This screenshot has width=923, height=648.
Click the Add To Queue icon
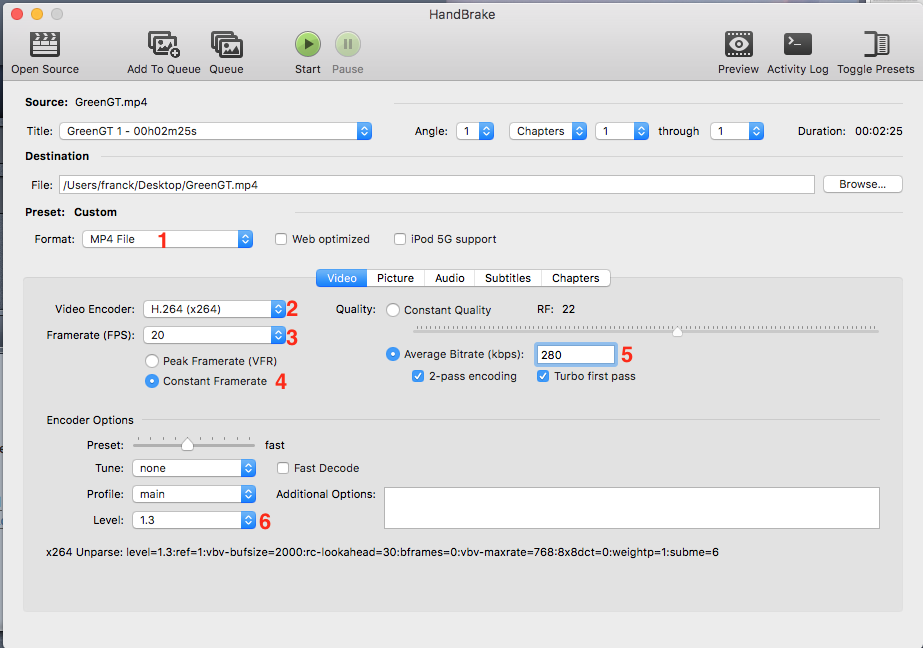click(x=164, y=44)
